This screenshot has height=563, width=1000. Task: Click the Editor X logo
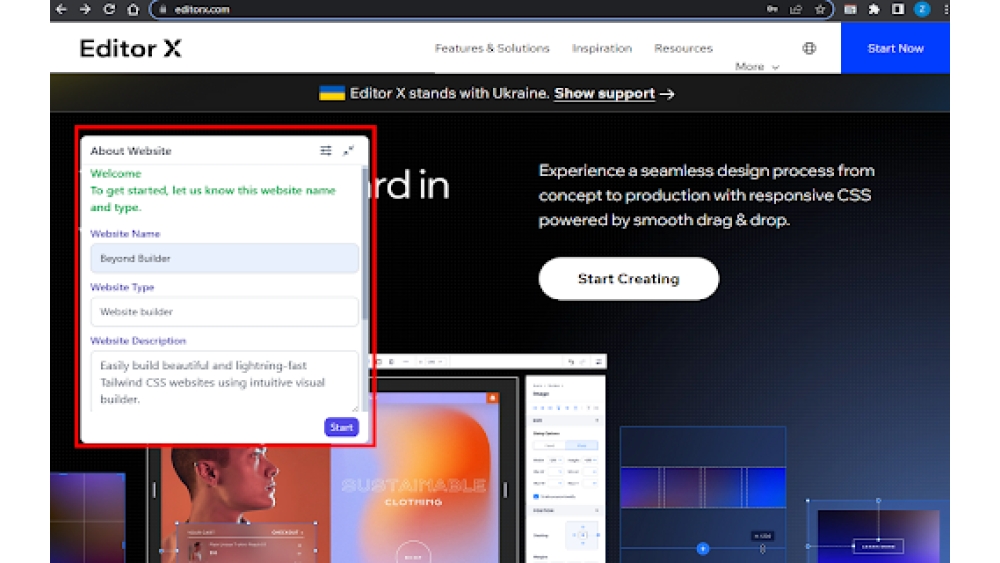point(131,48)
